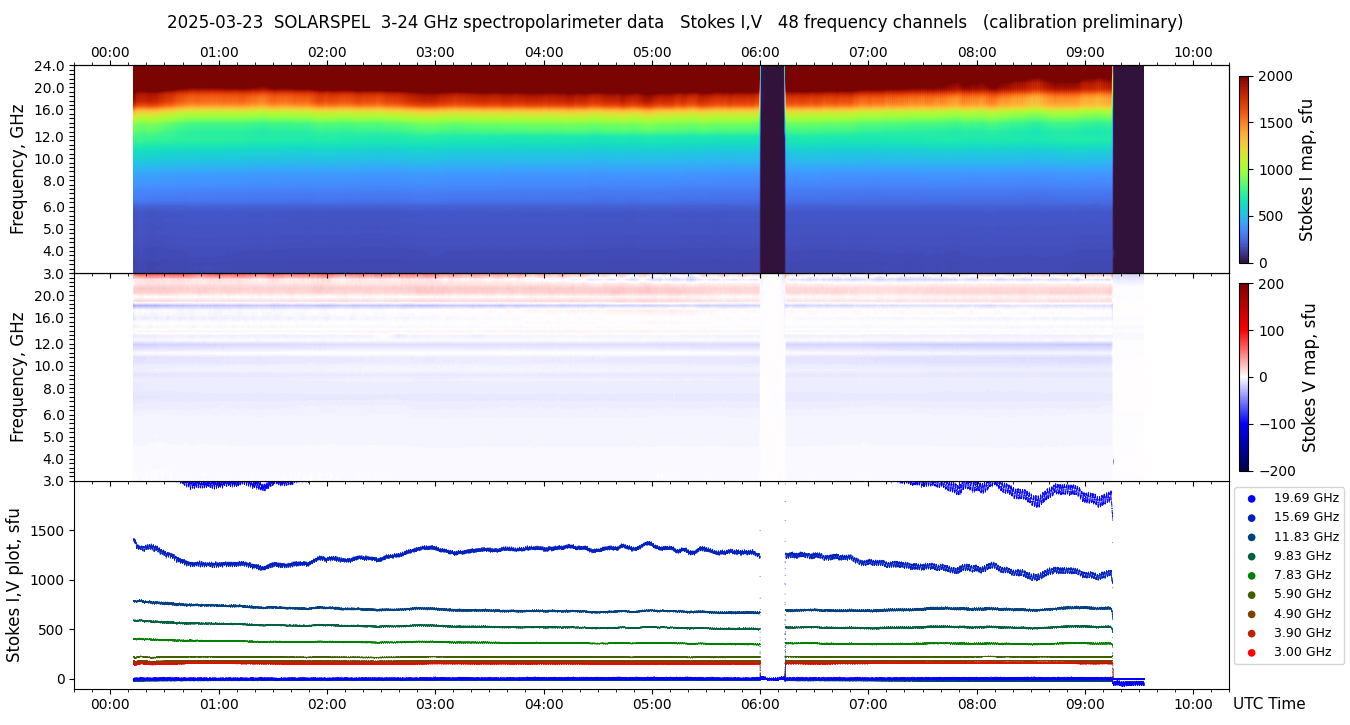
Task: Select the 5.90 GHz legend dot
Action: [1251, 595]
